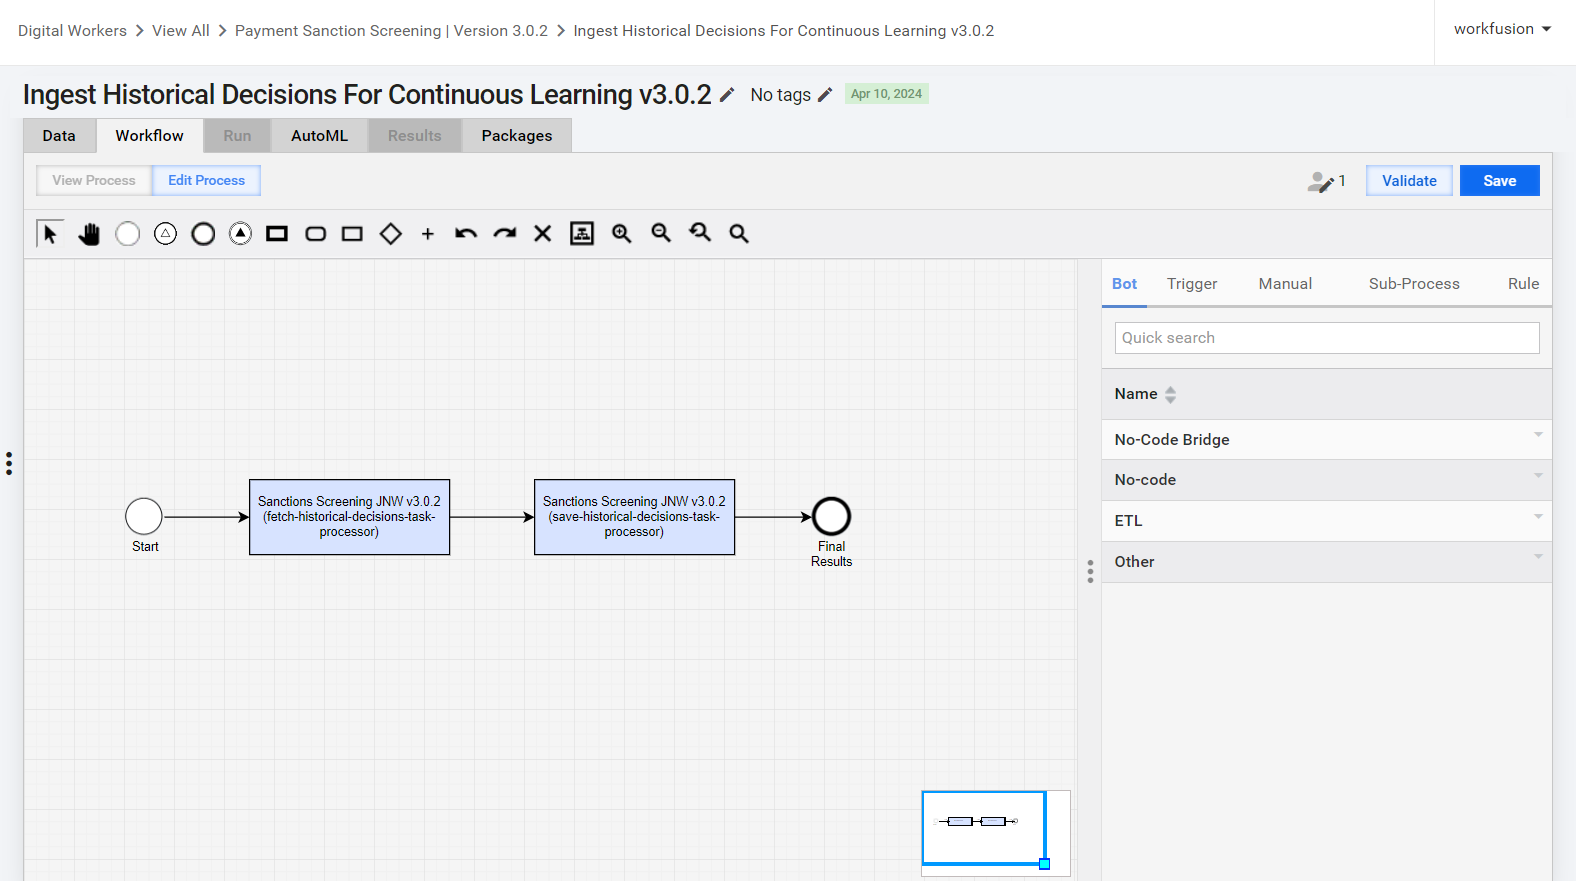Select the Workflow tab

coord(150,136)
